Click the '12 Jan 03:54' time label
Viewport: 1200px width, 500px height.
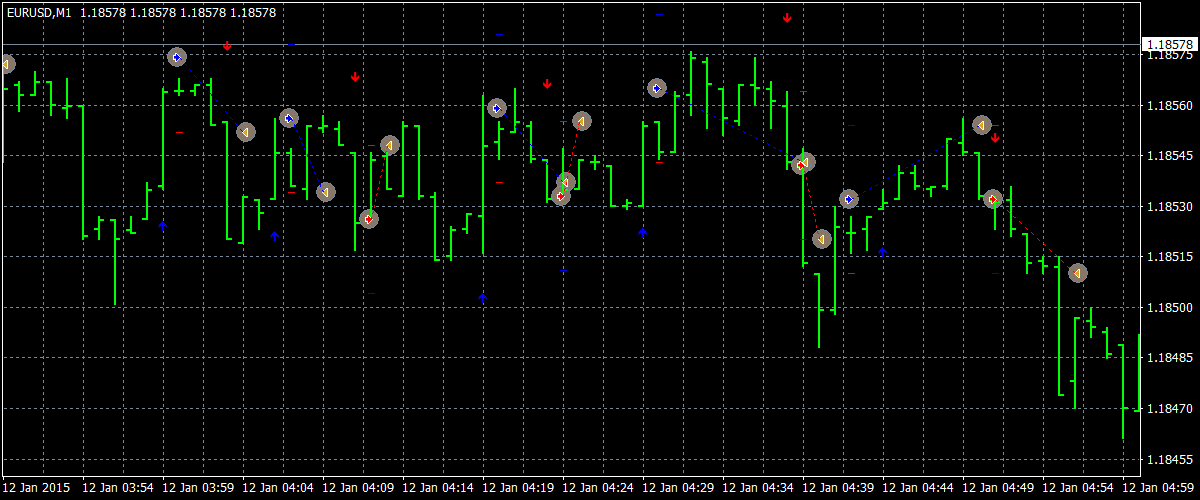117,488
